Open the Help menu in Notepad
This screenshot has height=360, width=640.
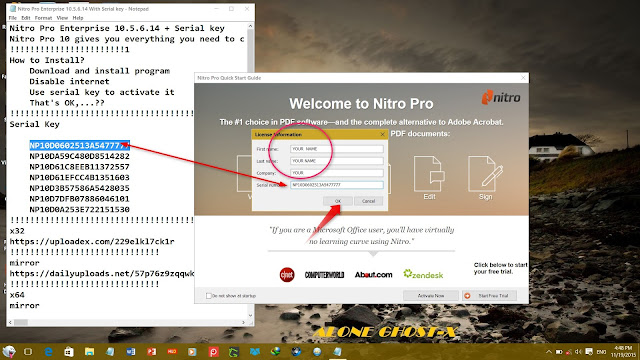(x=78, y=18)
